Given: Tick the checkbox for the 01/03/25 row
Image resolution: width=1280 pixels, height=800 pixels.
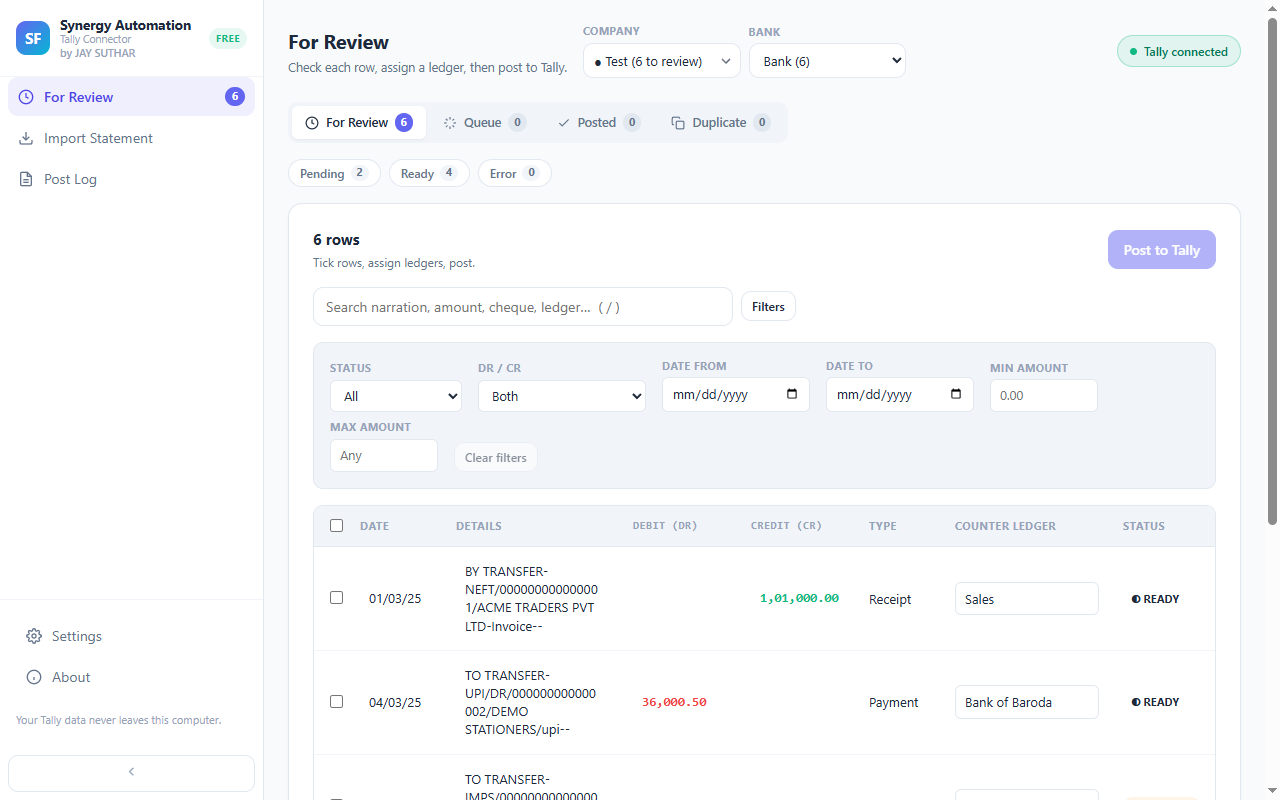Looking at the screenshot, I should (336, 598).
